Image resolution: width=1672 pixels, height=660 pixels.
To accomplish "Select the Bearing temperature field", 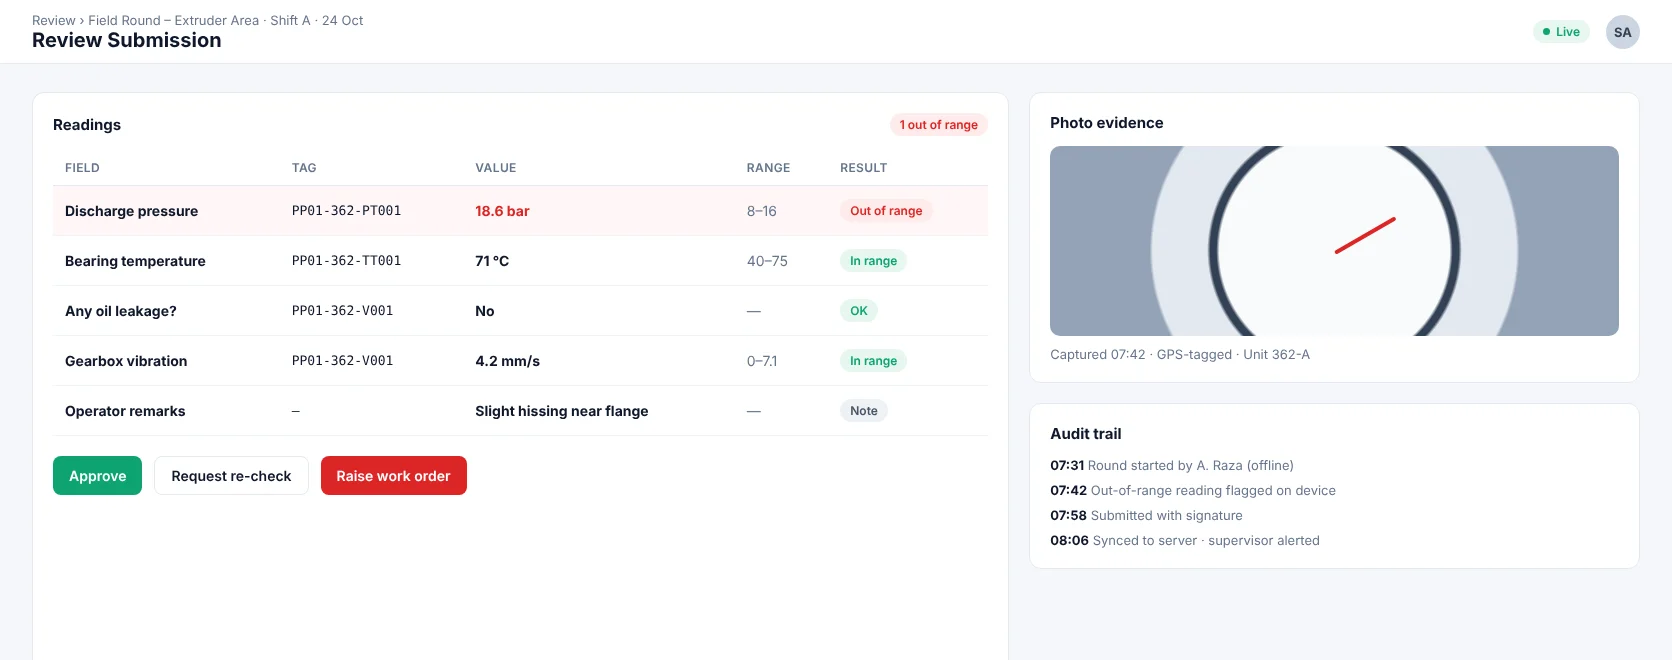I will [x=135, y=261].
